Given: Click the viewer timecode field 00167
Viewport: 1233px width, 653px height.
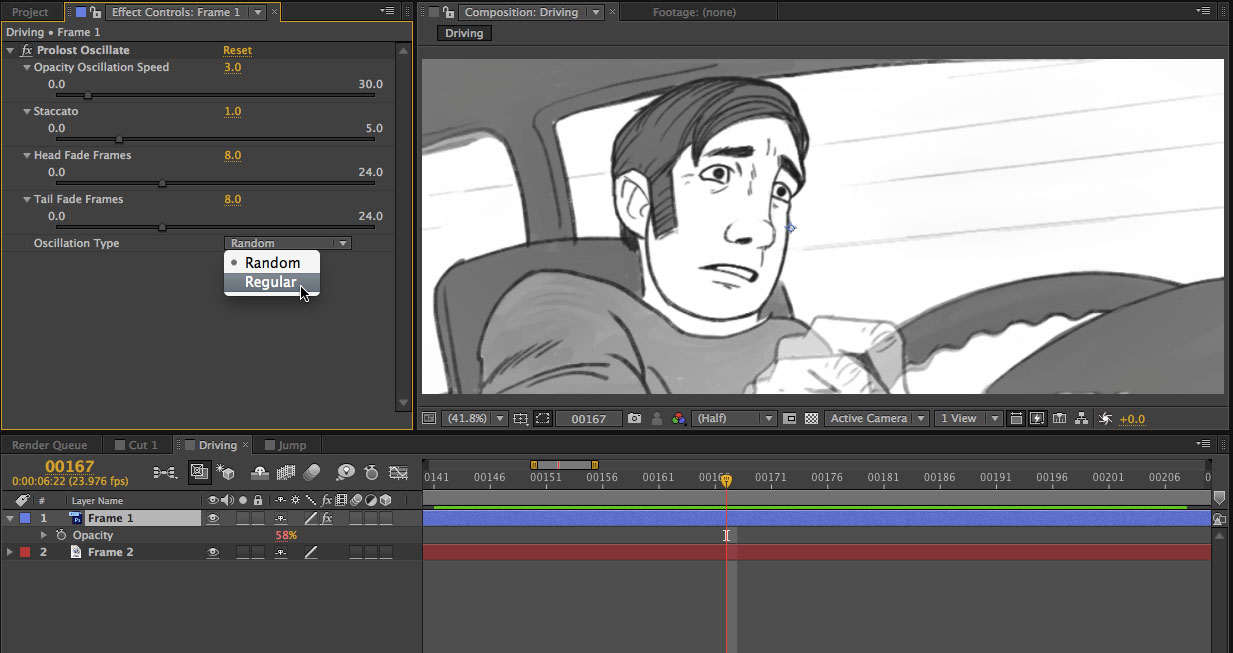Looking at the screenshot, I should [x=589, y=419].
